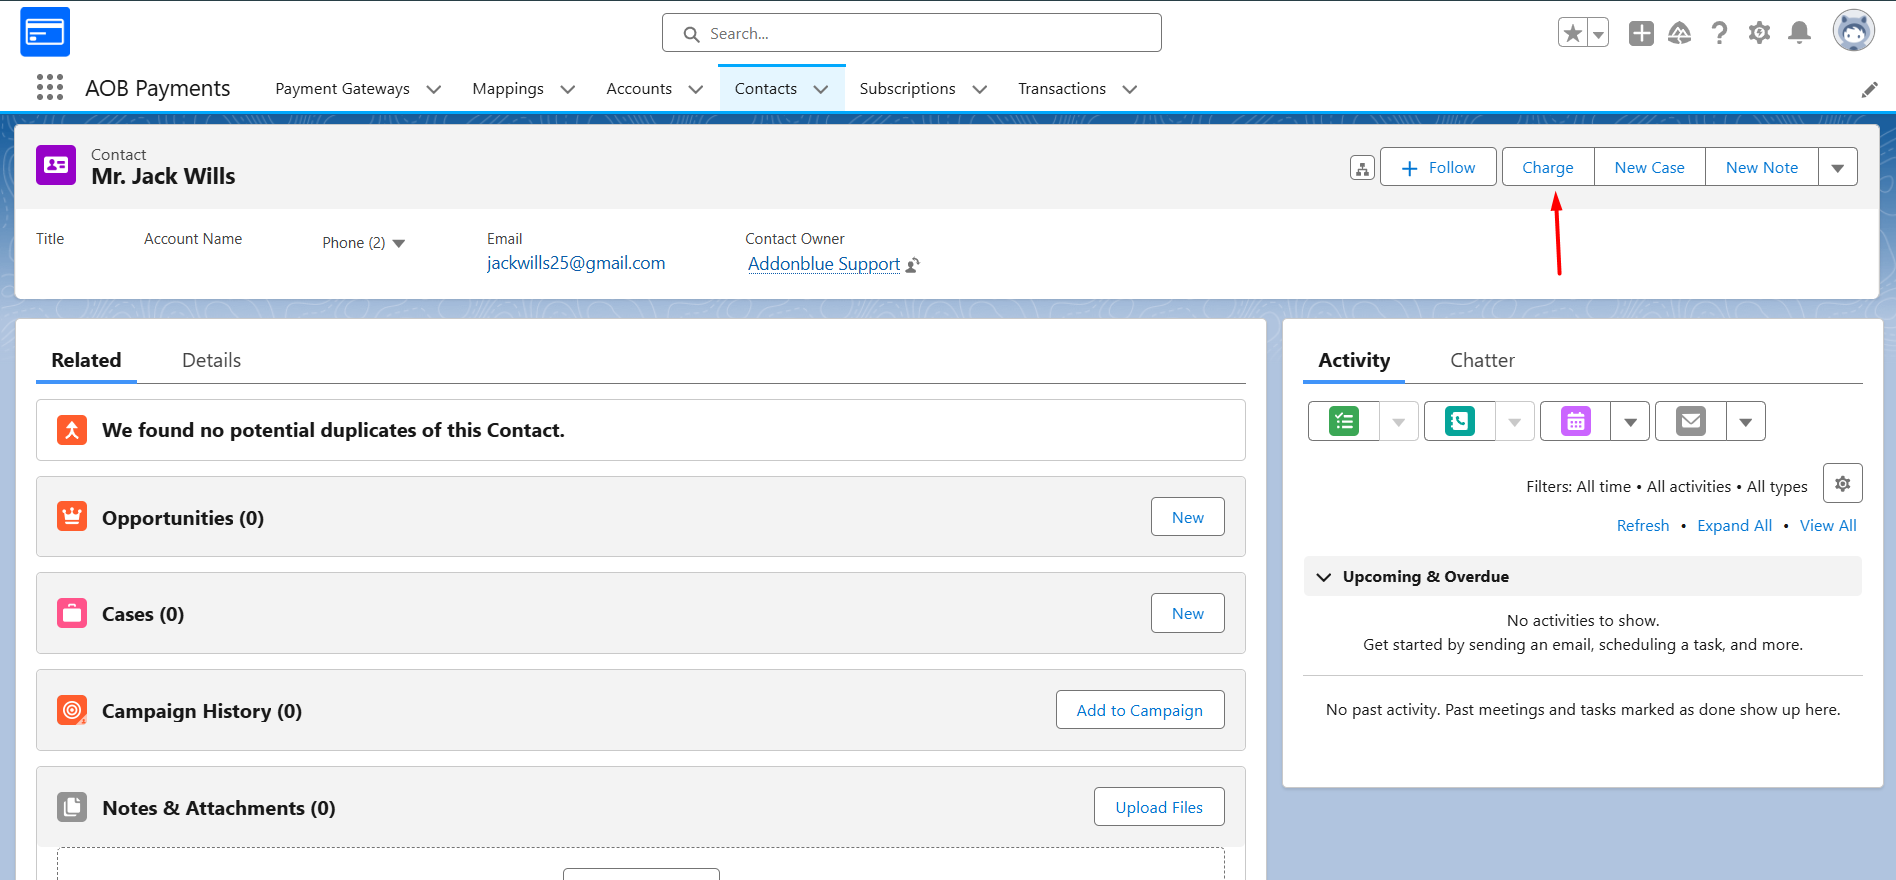1896x880 pixels.
Task: Expand the Transactions menu chevron
Action: (x=1130, y=89)
